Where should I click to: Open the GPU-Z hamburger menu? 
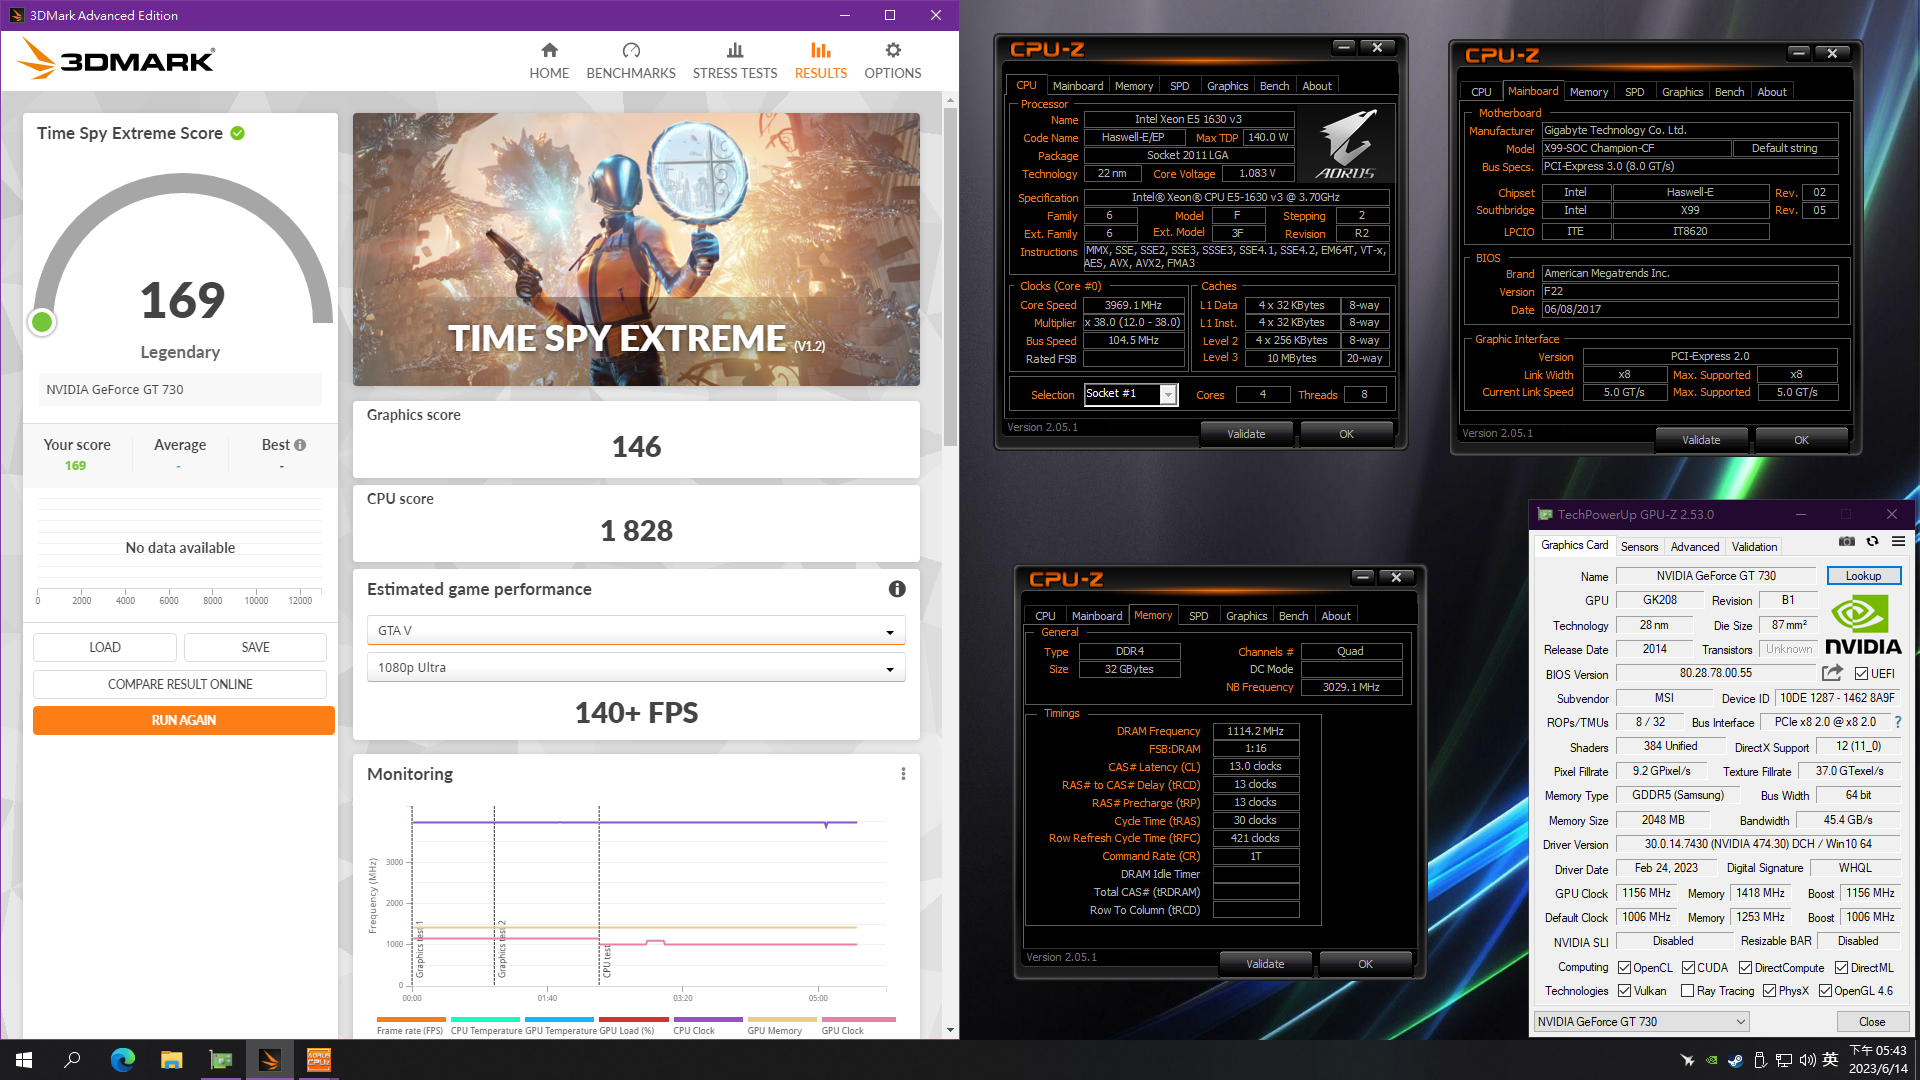pyautogui.click(x=1898, y=541)
